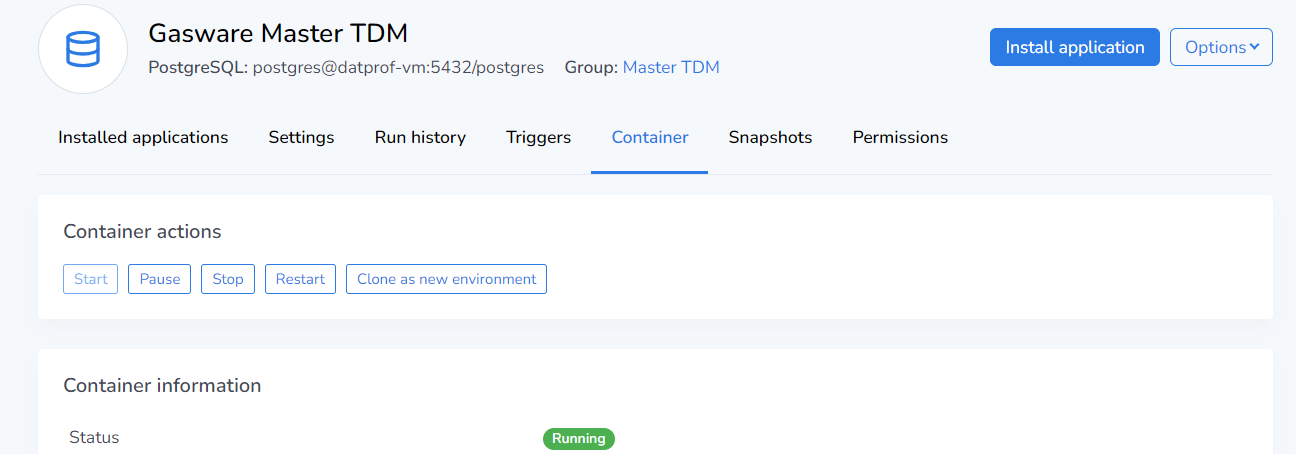Restart the container
The height and width of the screenshot is (454, 1296).
[x=300, y=279]
